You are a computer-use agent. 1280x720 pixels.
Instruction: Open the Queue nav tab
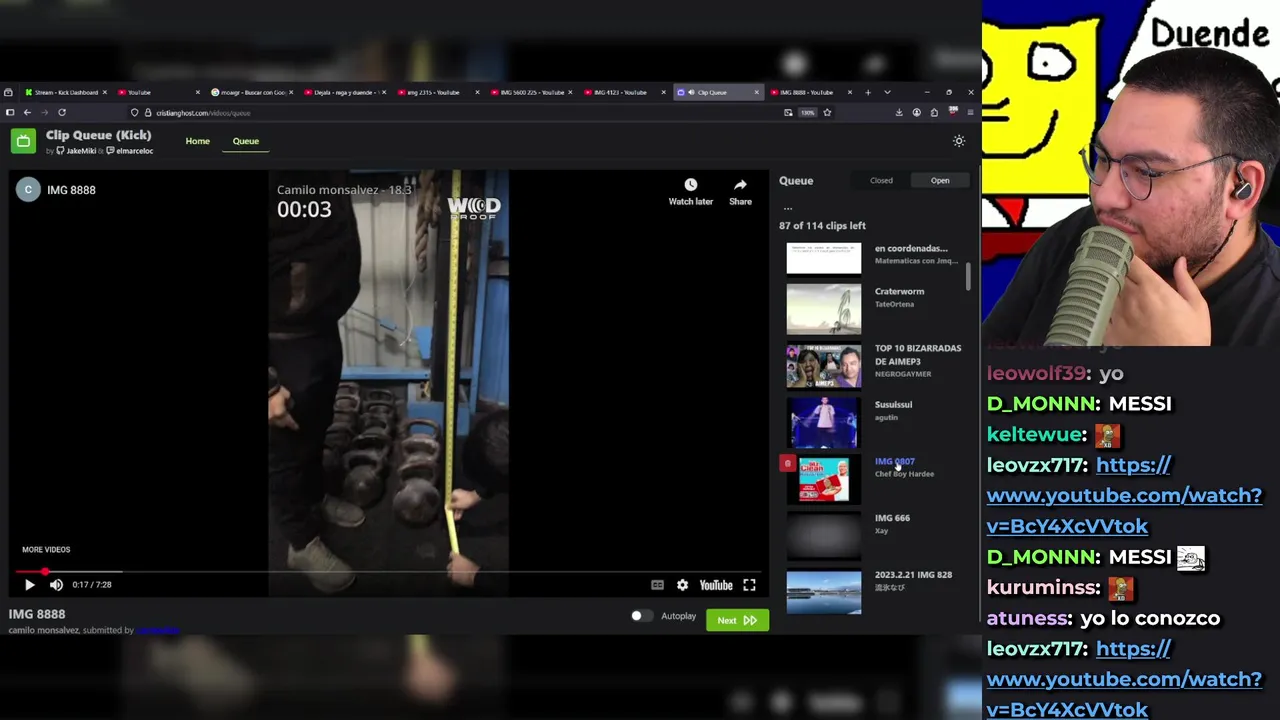(x=246, y=141)
